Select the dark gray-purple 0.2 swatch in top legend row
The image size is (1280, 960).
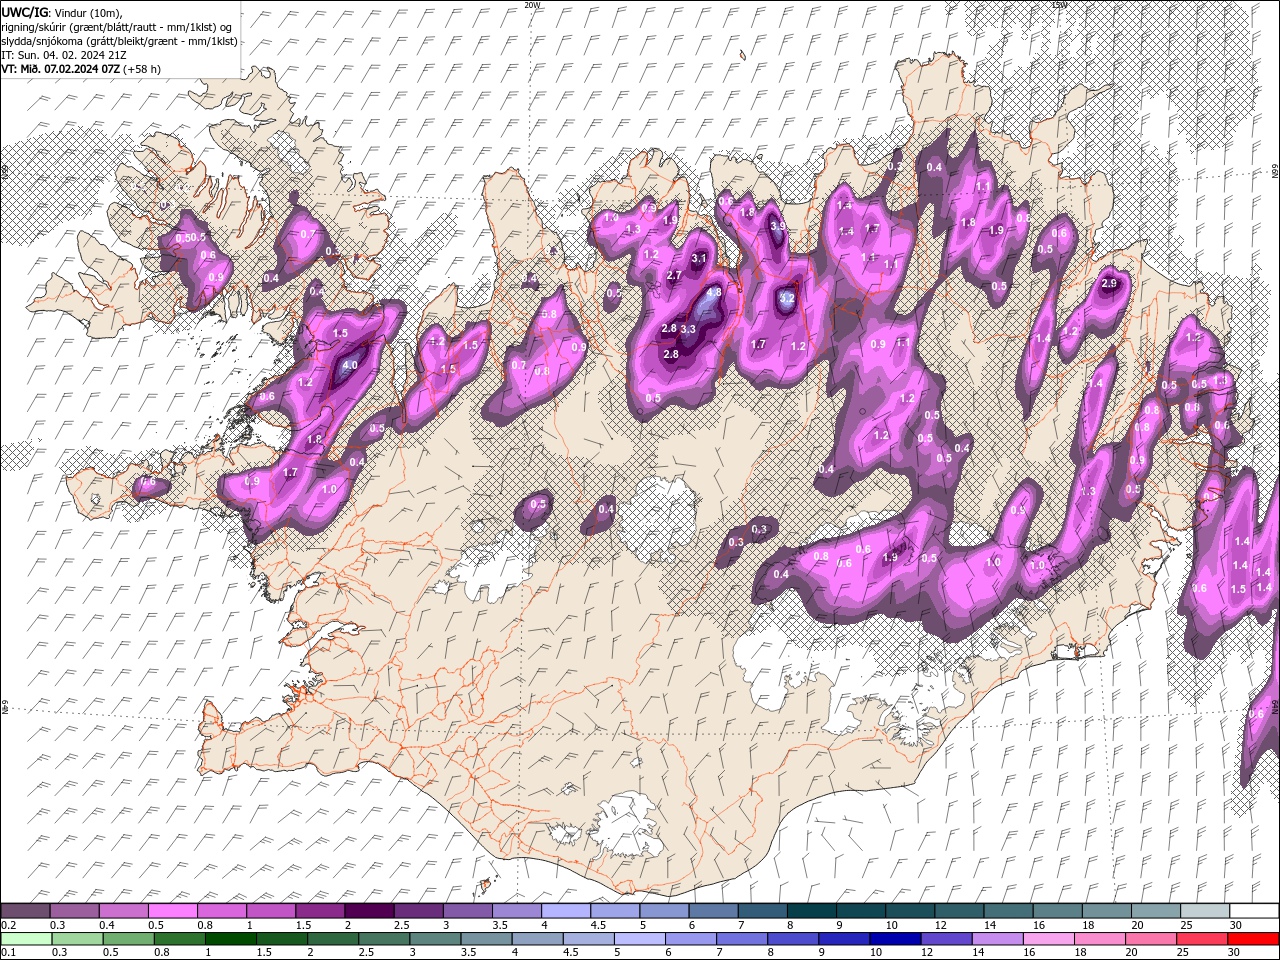point(25,911)
